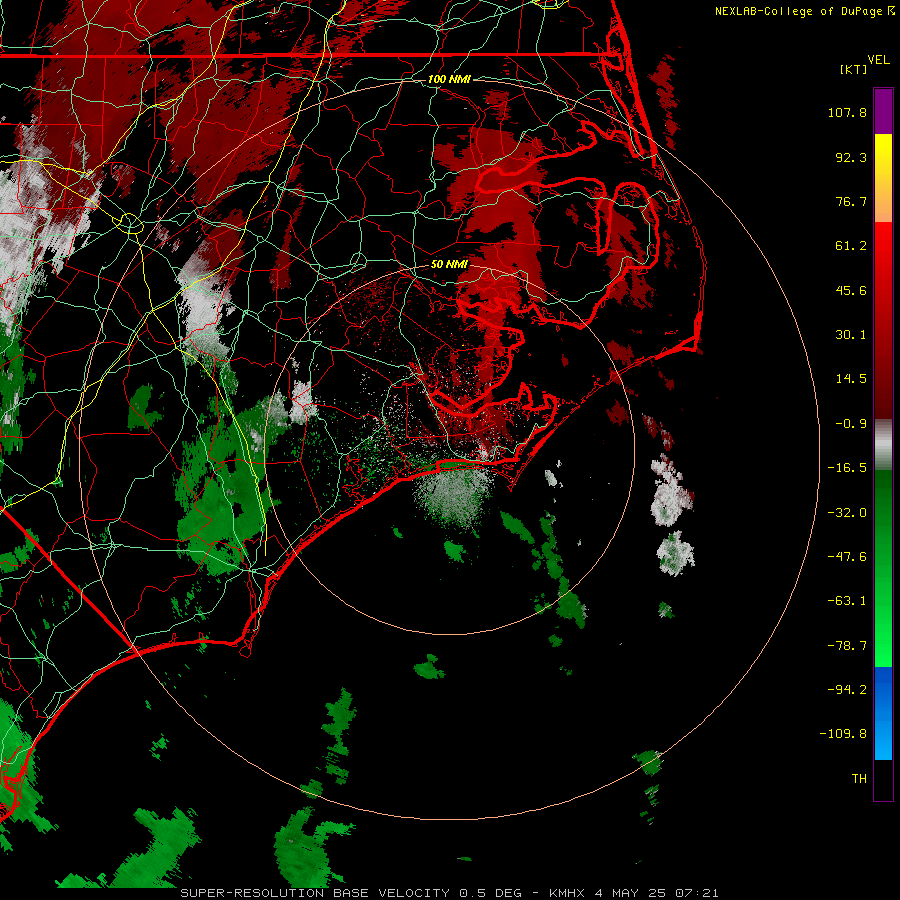
Task: Click the 61.2 scale value
Action: [x=851, y=246]
